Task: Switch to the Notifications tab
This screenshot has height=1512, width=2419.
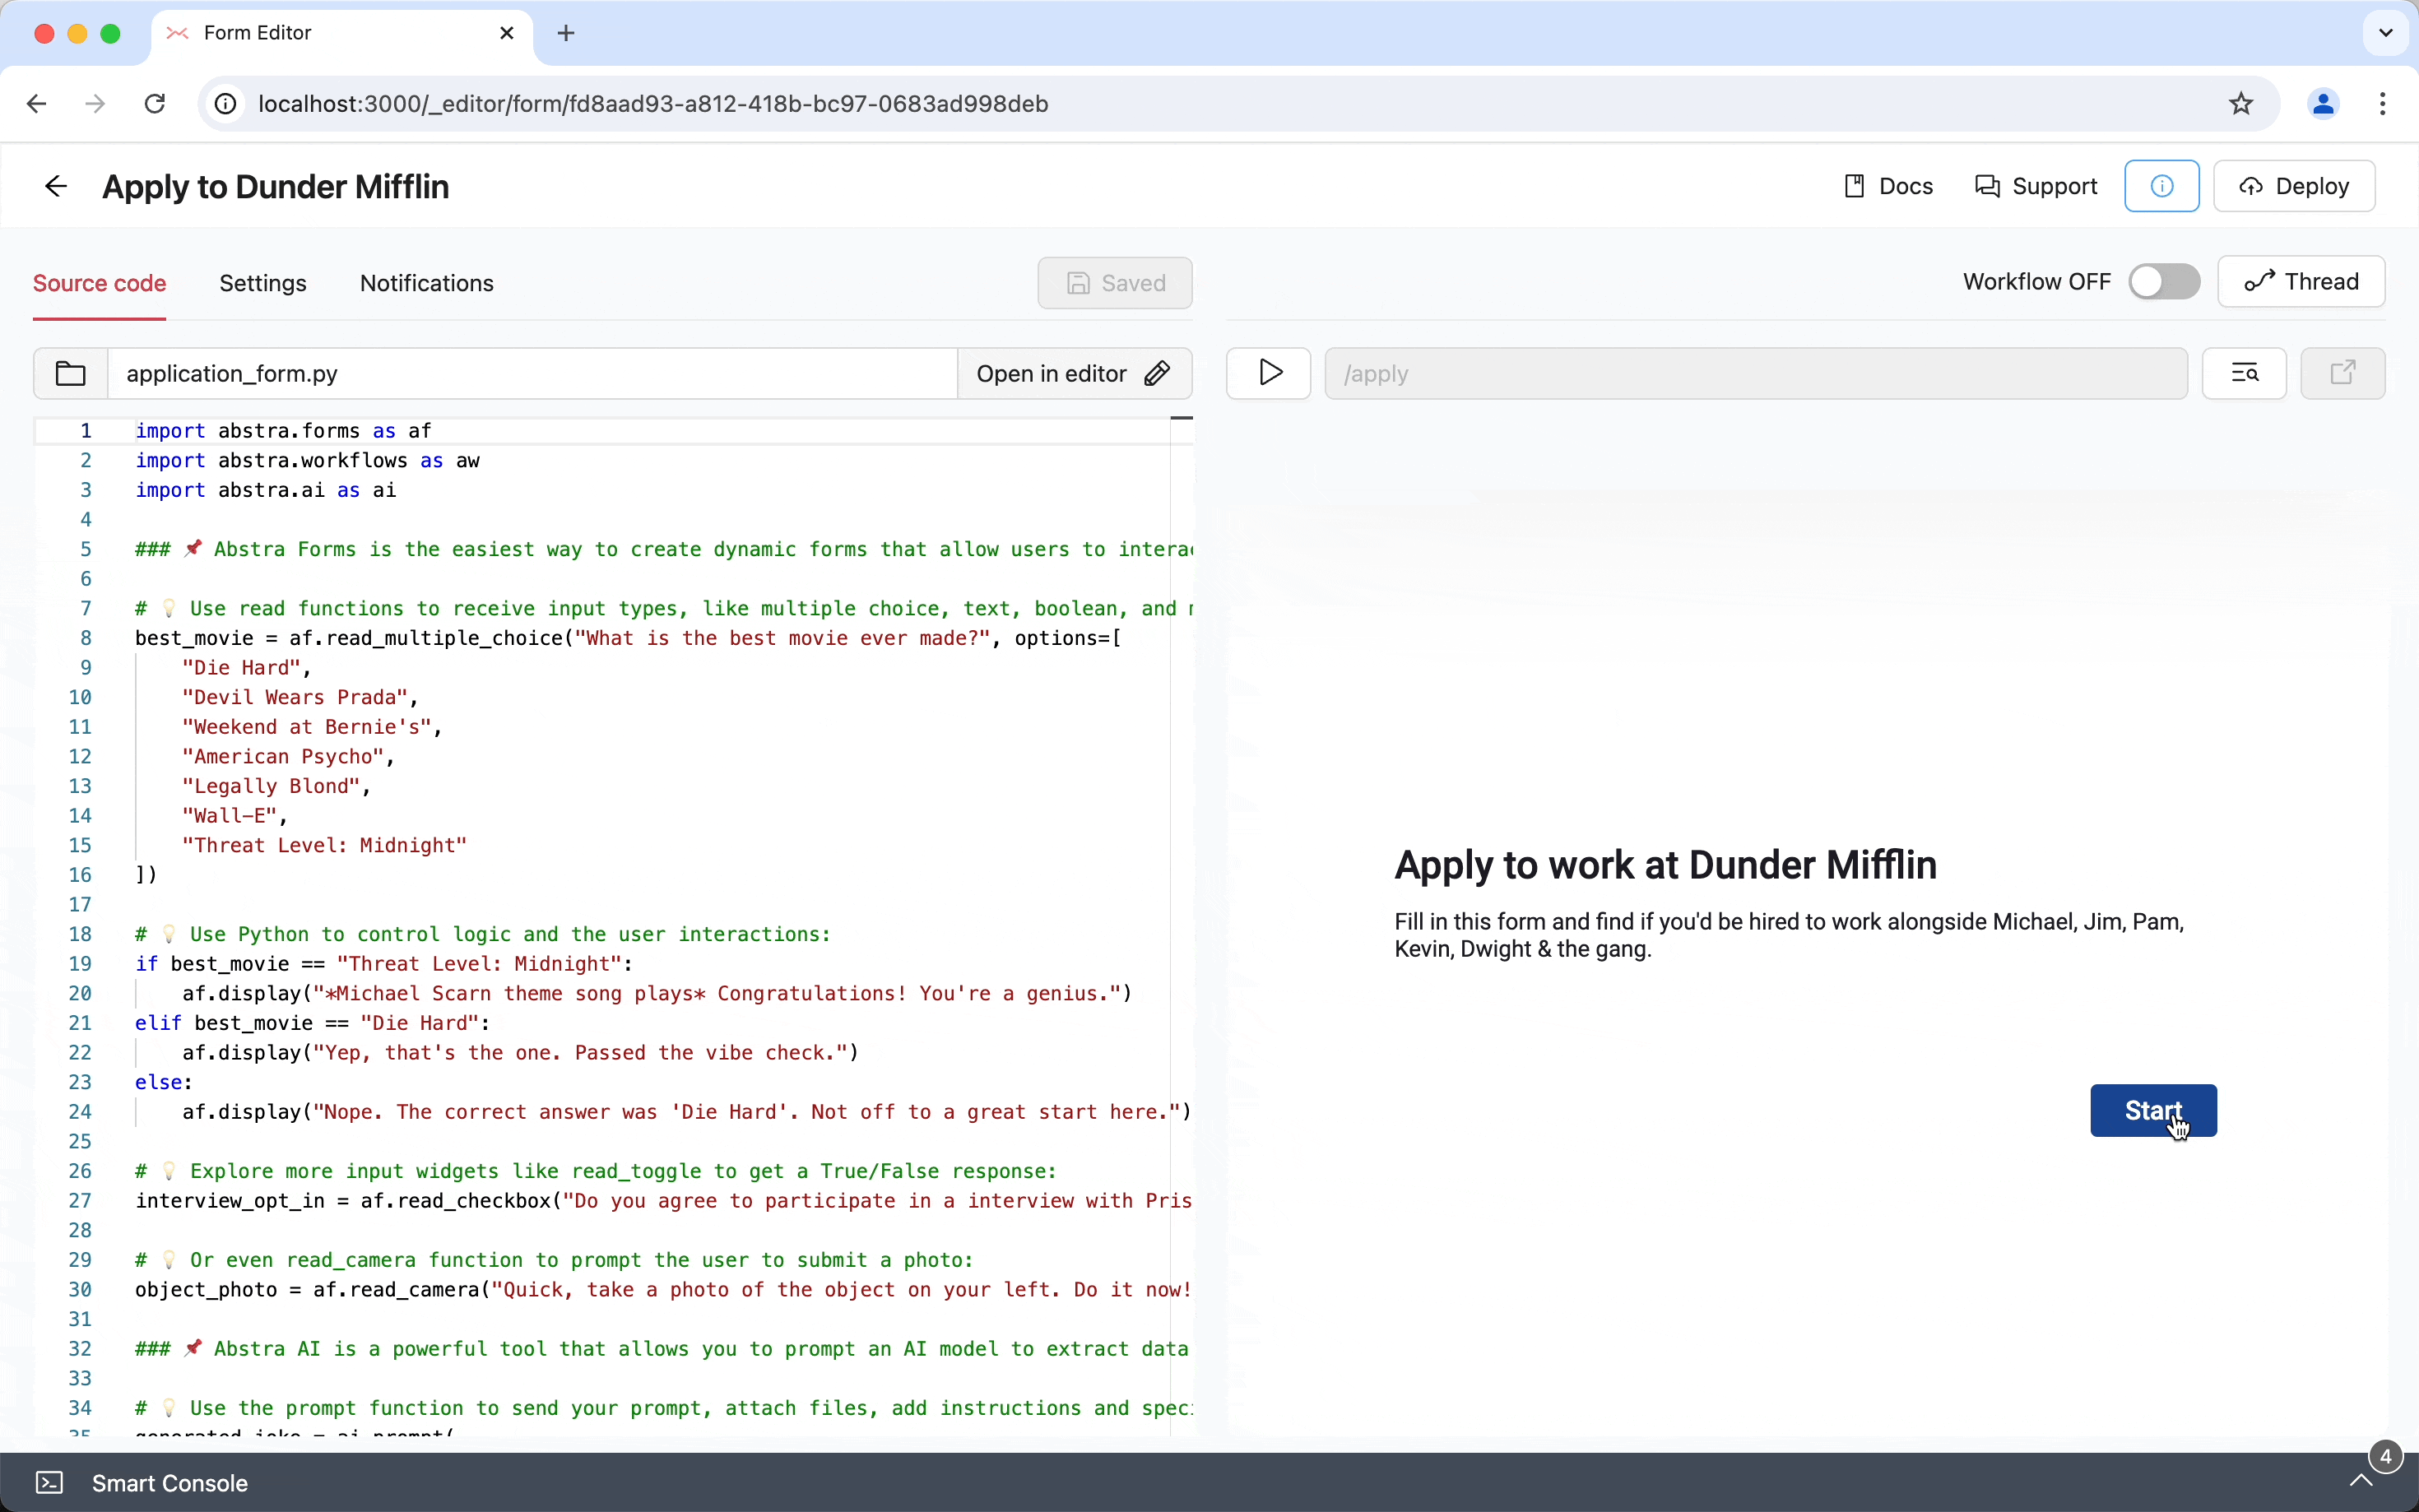Action: point(427,282)
